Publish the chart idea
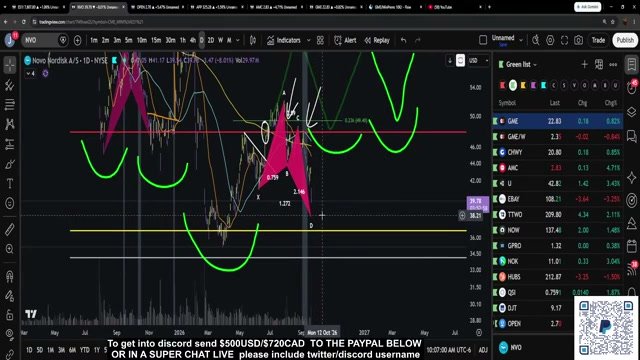Viewport: 640px width, 360px height. (x=625, y=40)
